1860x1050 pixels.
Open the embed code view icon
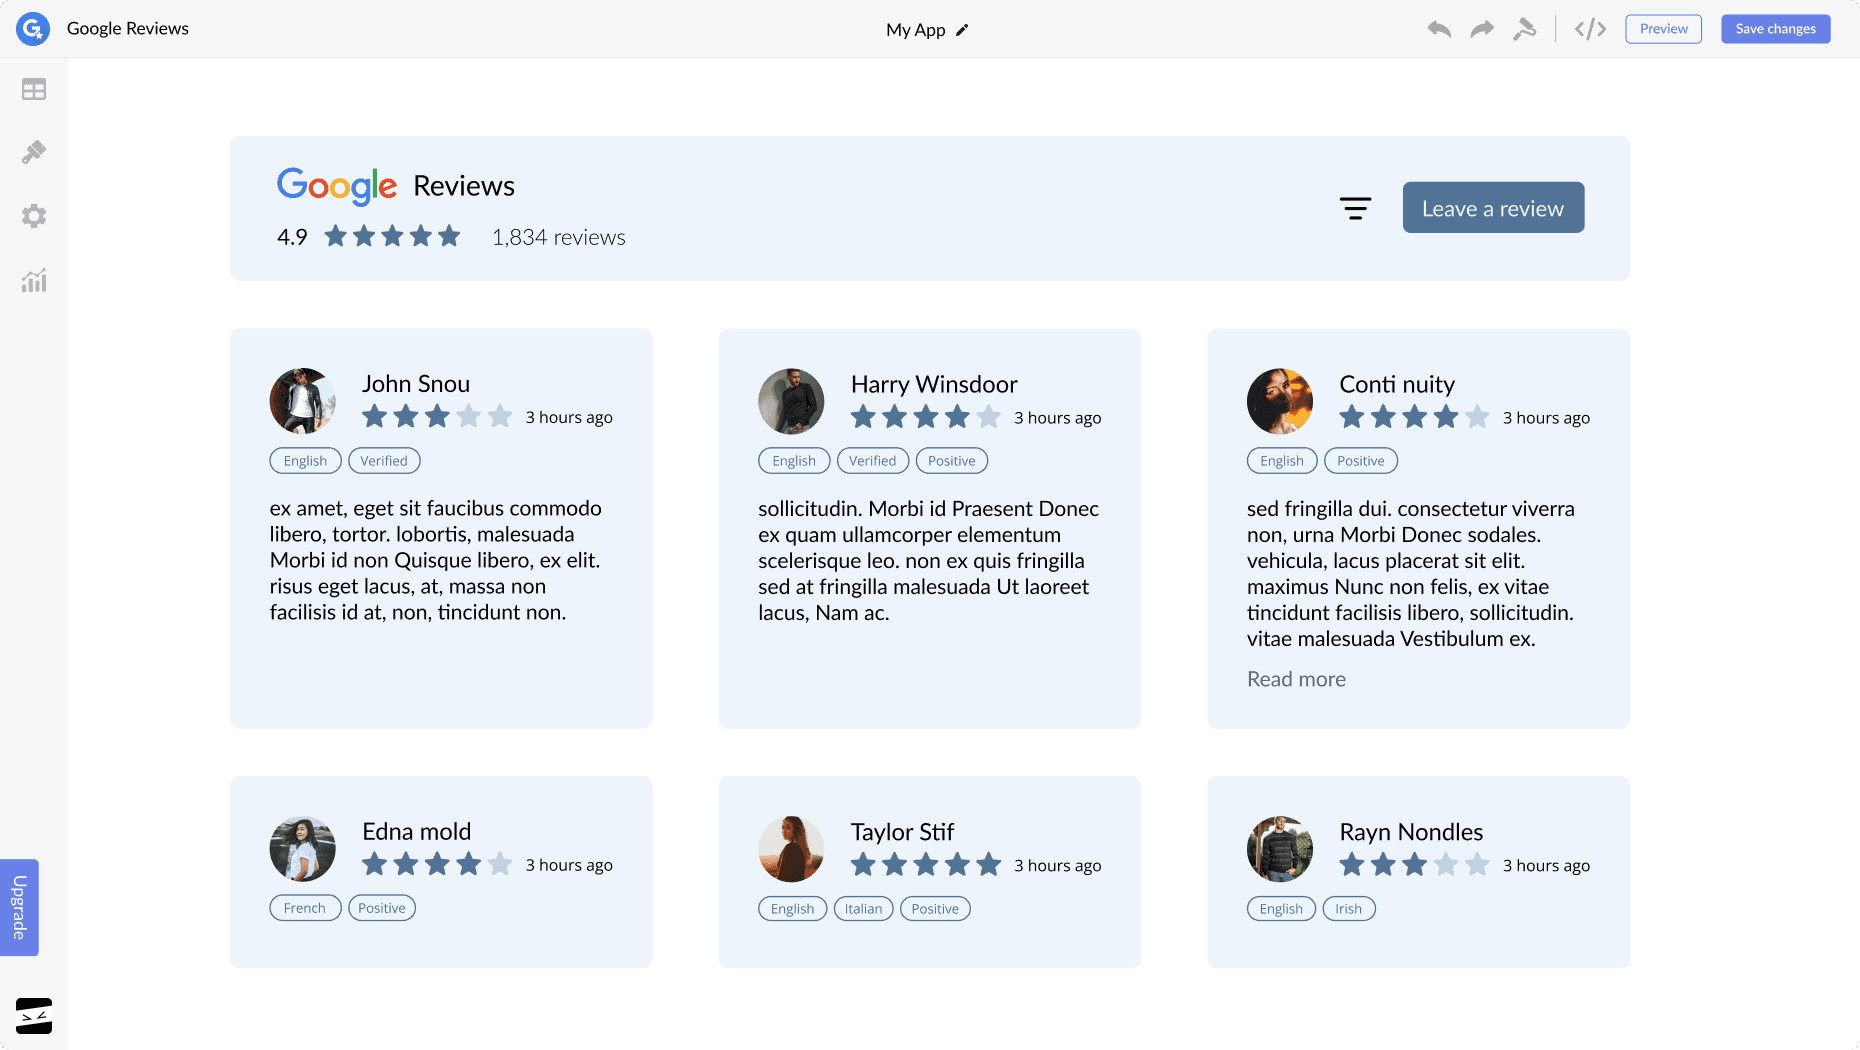[x=1590, y=29]
